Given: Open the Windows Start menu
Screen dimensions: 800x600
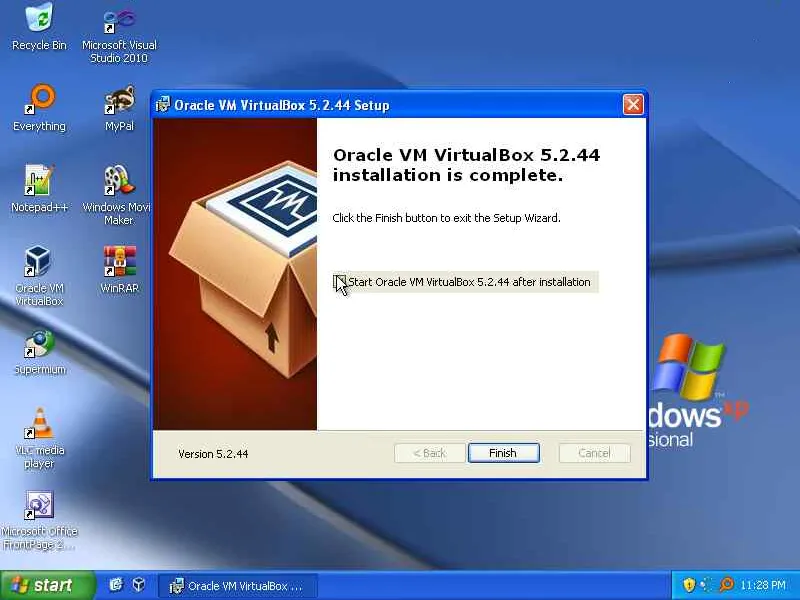Looking at the screenshot, I should [x=47, y=585].
